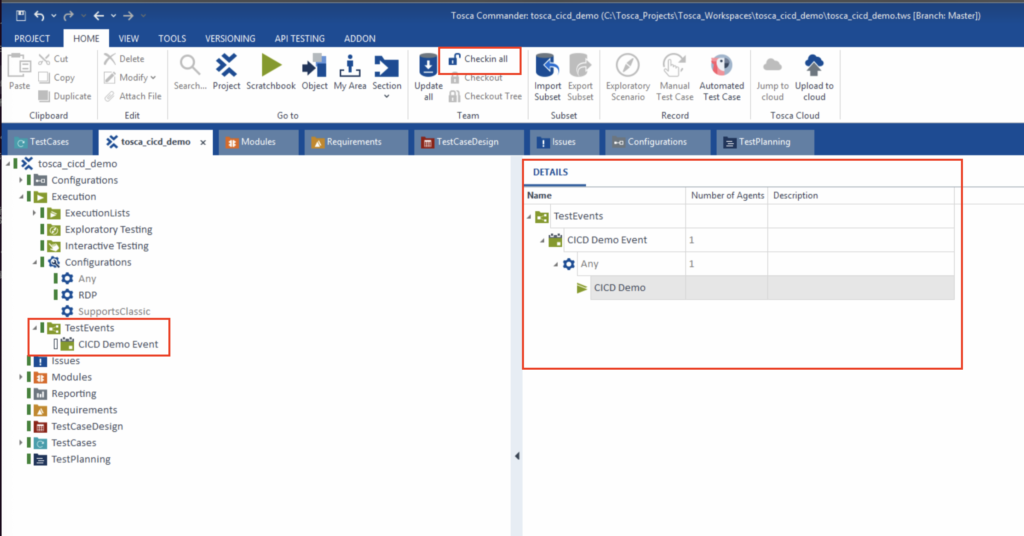The width and height of the screenshot is (1024, 536).
Task: Click Update all
Action: pos(428,77)
